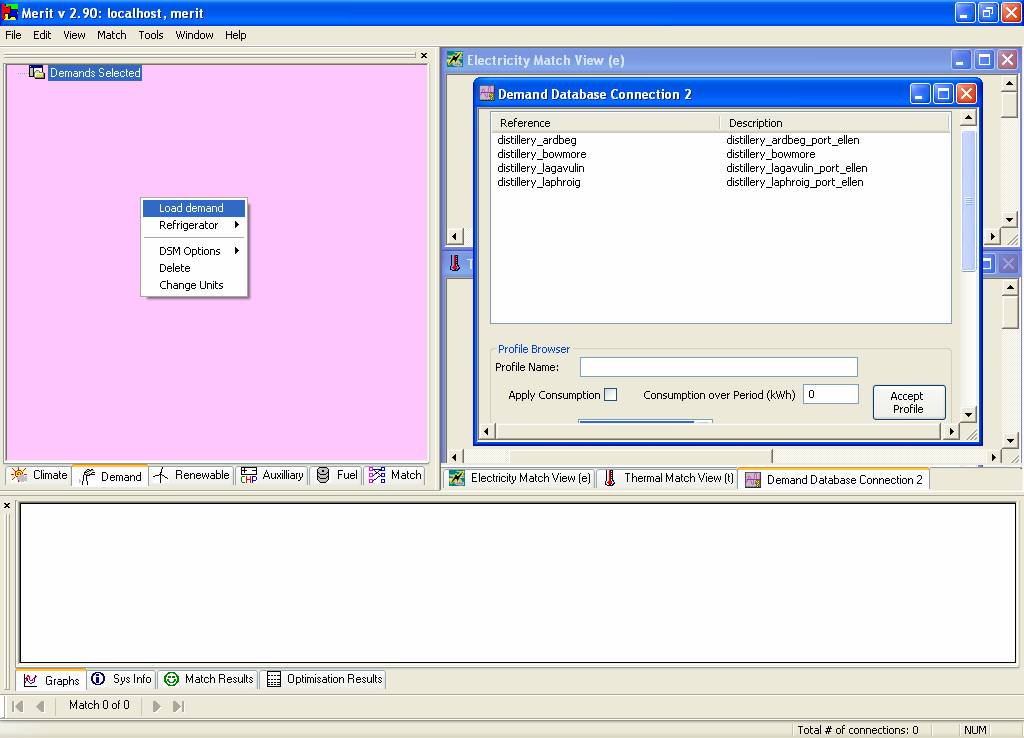
Task: Click the Match tab icon
Action: (x=377, y=476)
